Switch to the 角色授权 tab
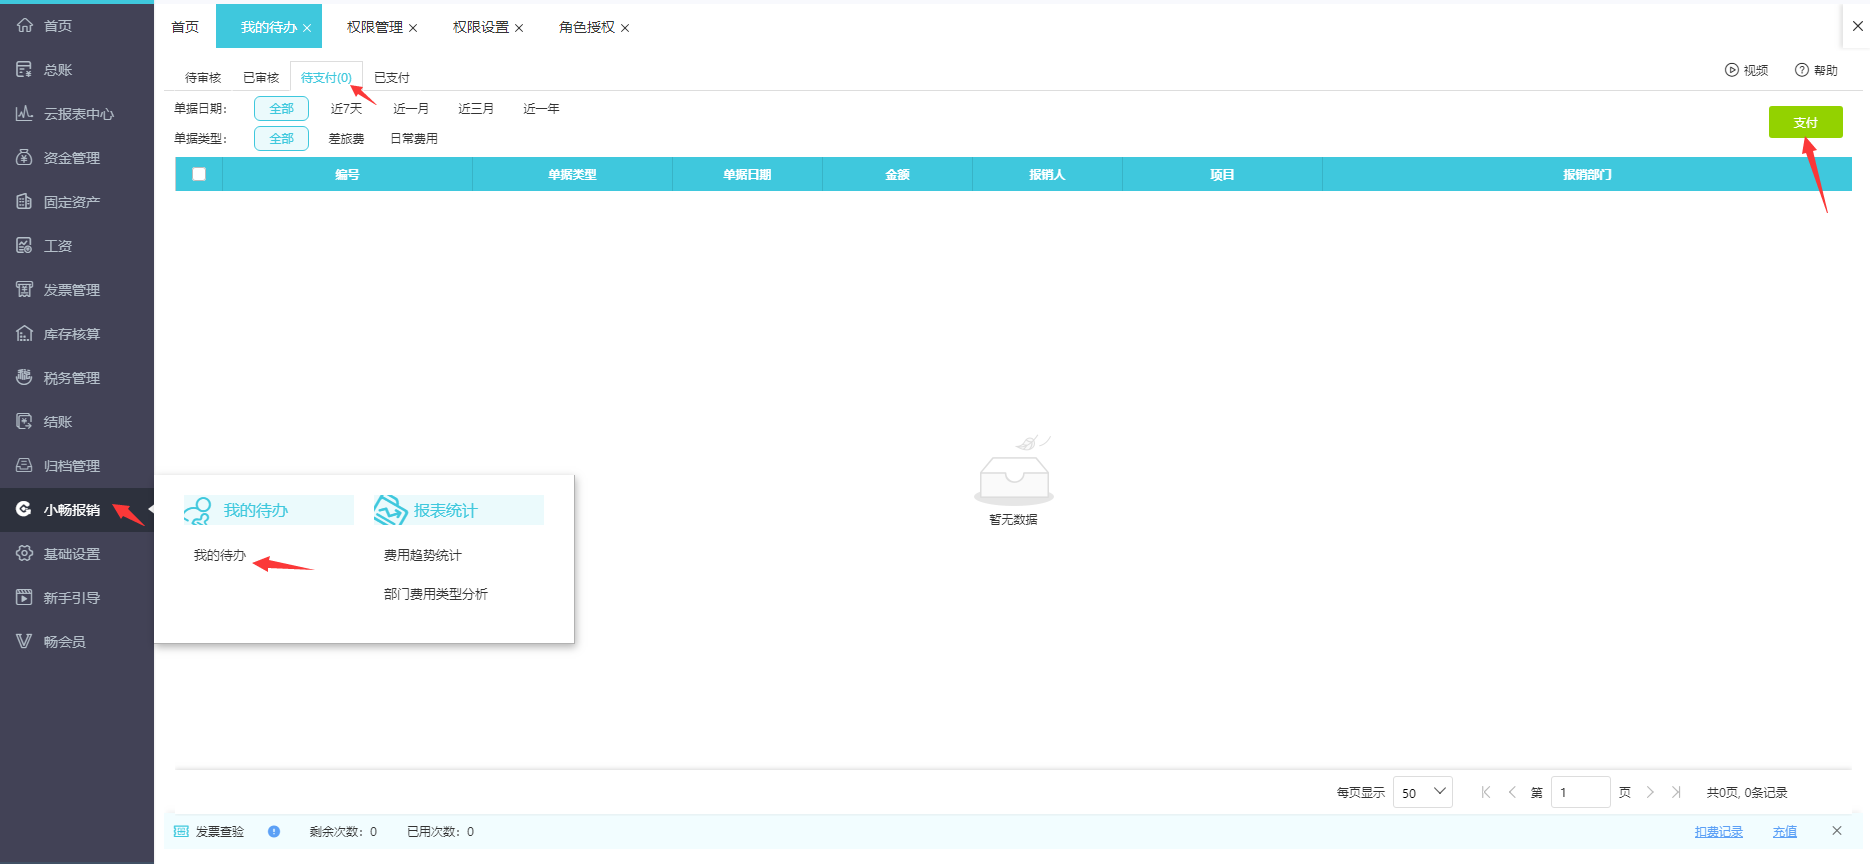1870x864 pixels. click(587, 27)
